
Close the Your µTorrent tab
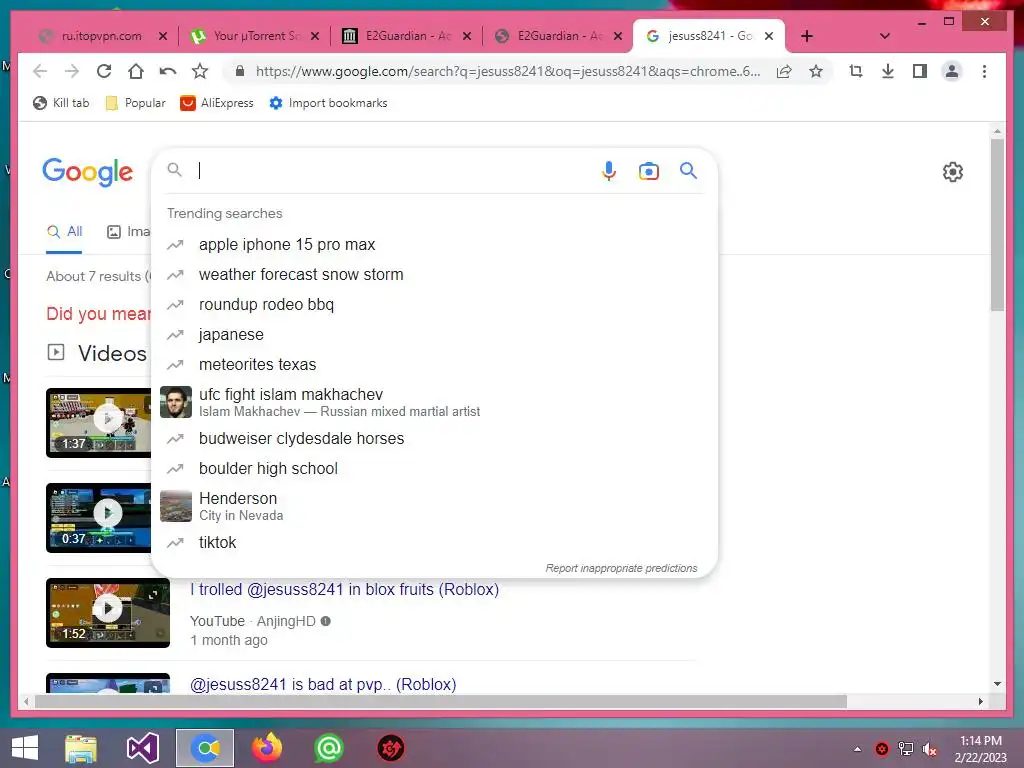[315, 36]
